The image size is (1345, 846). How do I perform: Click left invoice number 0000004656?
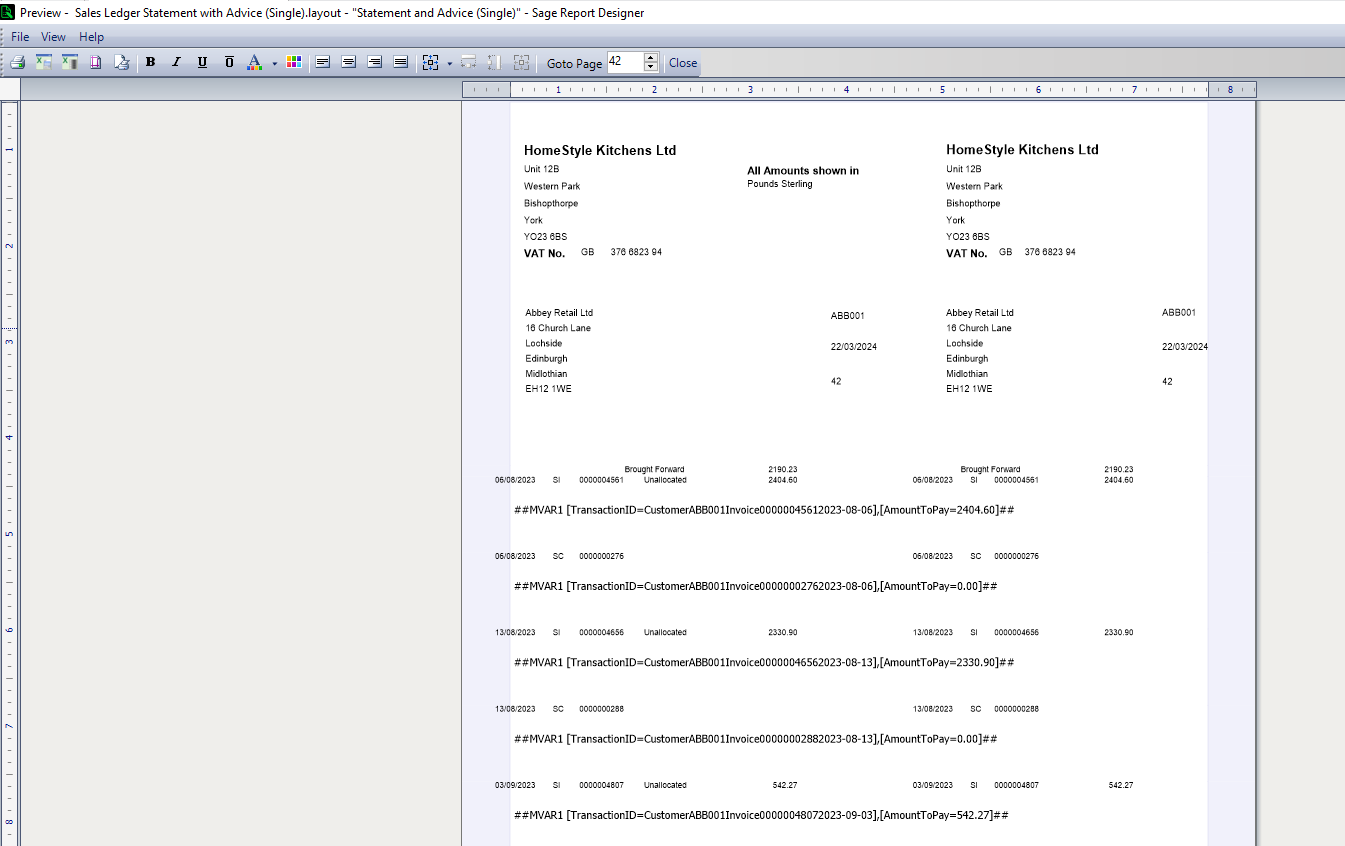601,633
